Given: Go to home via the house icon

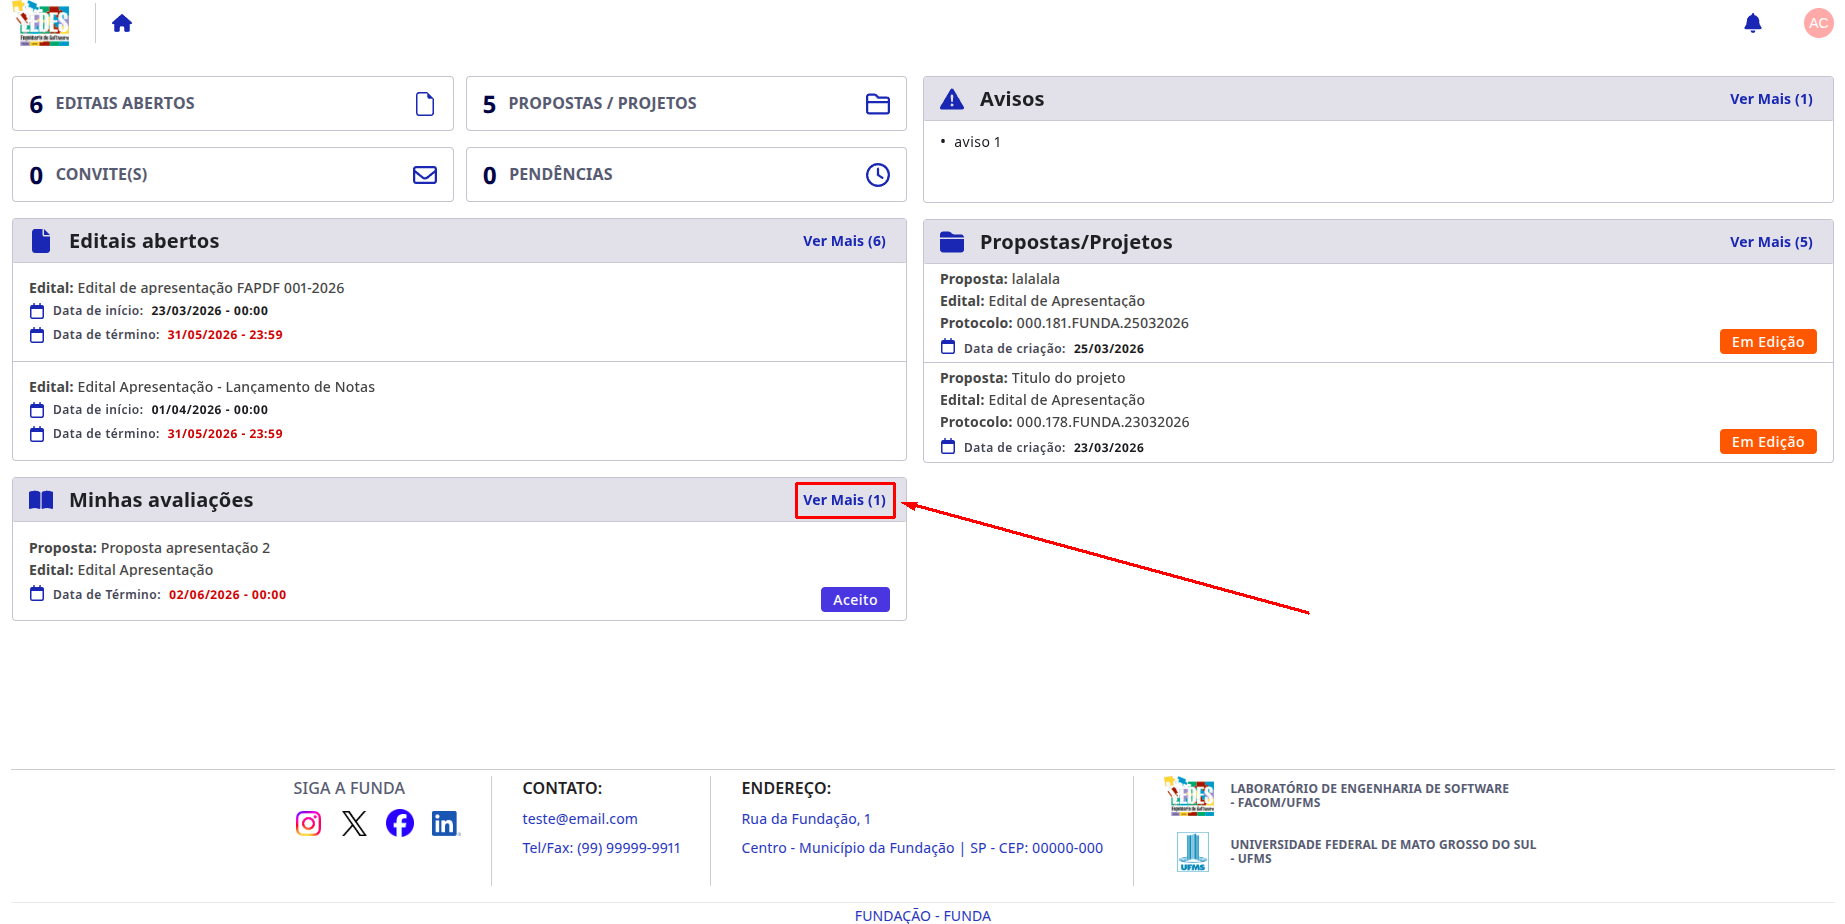Looking at the screenshot, I should (122, 23).
